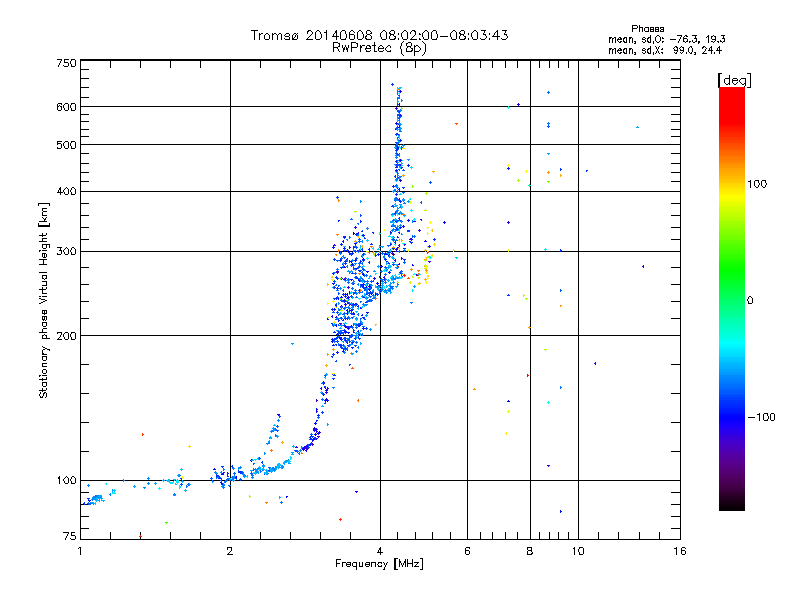Click the y-axis tick label "600"

[66, 107]
